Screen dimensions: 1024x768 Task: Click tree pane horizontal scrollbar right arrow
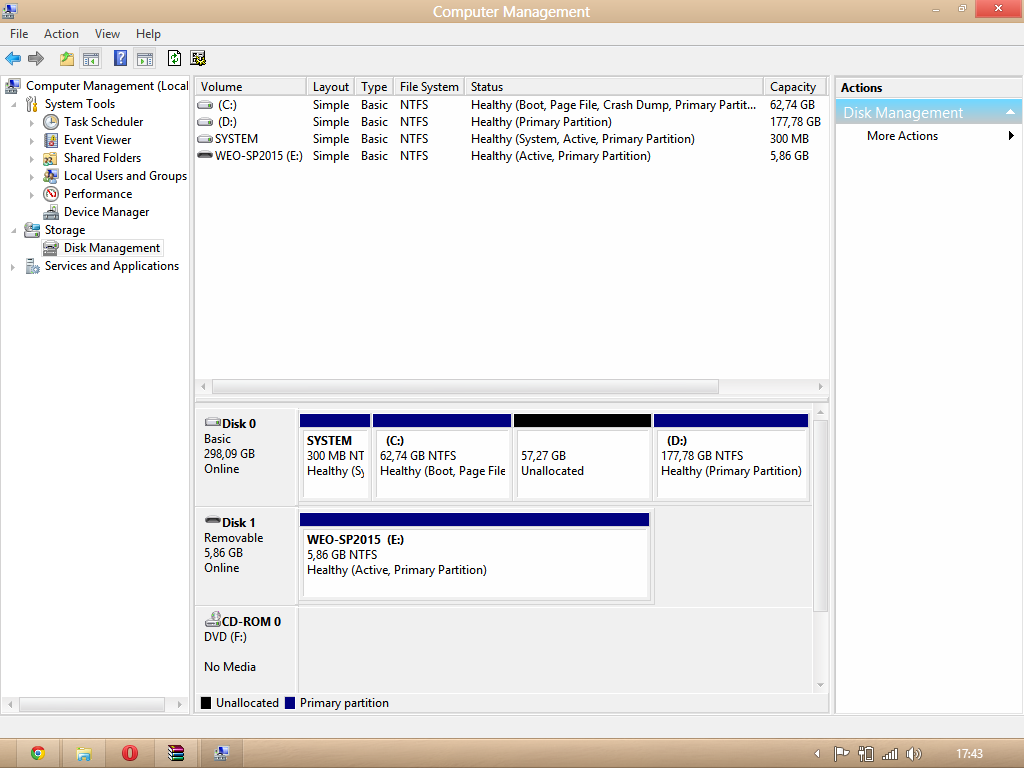click(180, 705)
